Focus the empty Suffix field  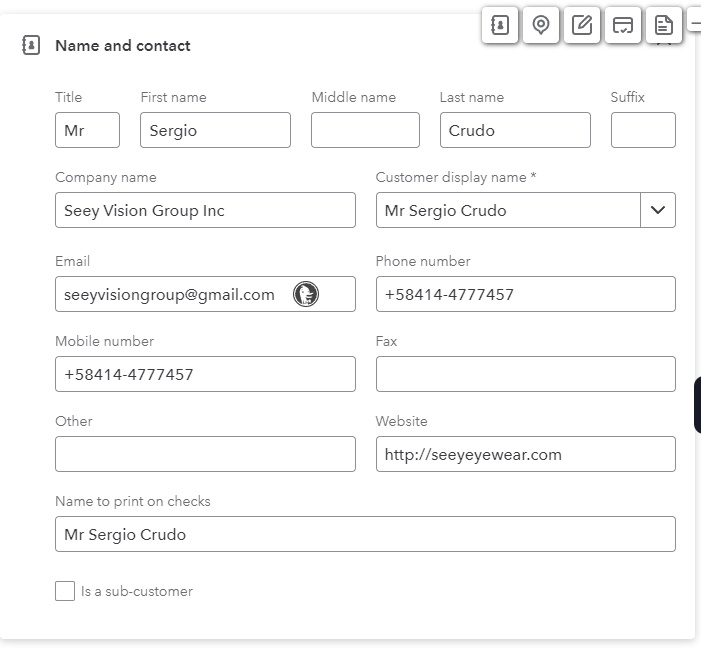(643, 130)
